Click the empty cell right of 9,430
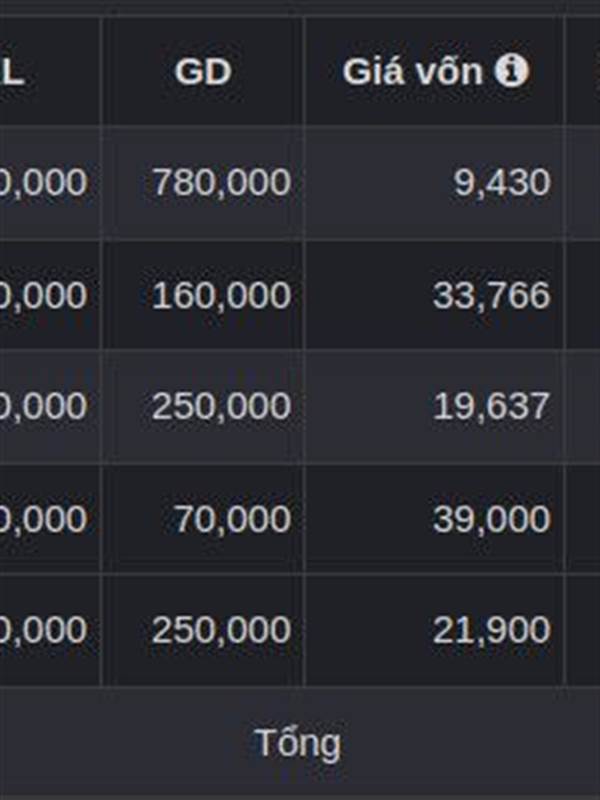600x800 pixels. pyautogui.click(x=583, y=182)
